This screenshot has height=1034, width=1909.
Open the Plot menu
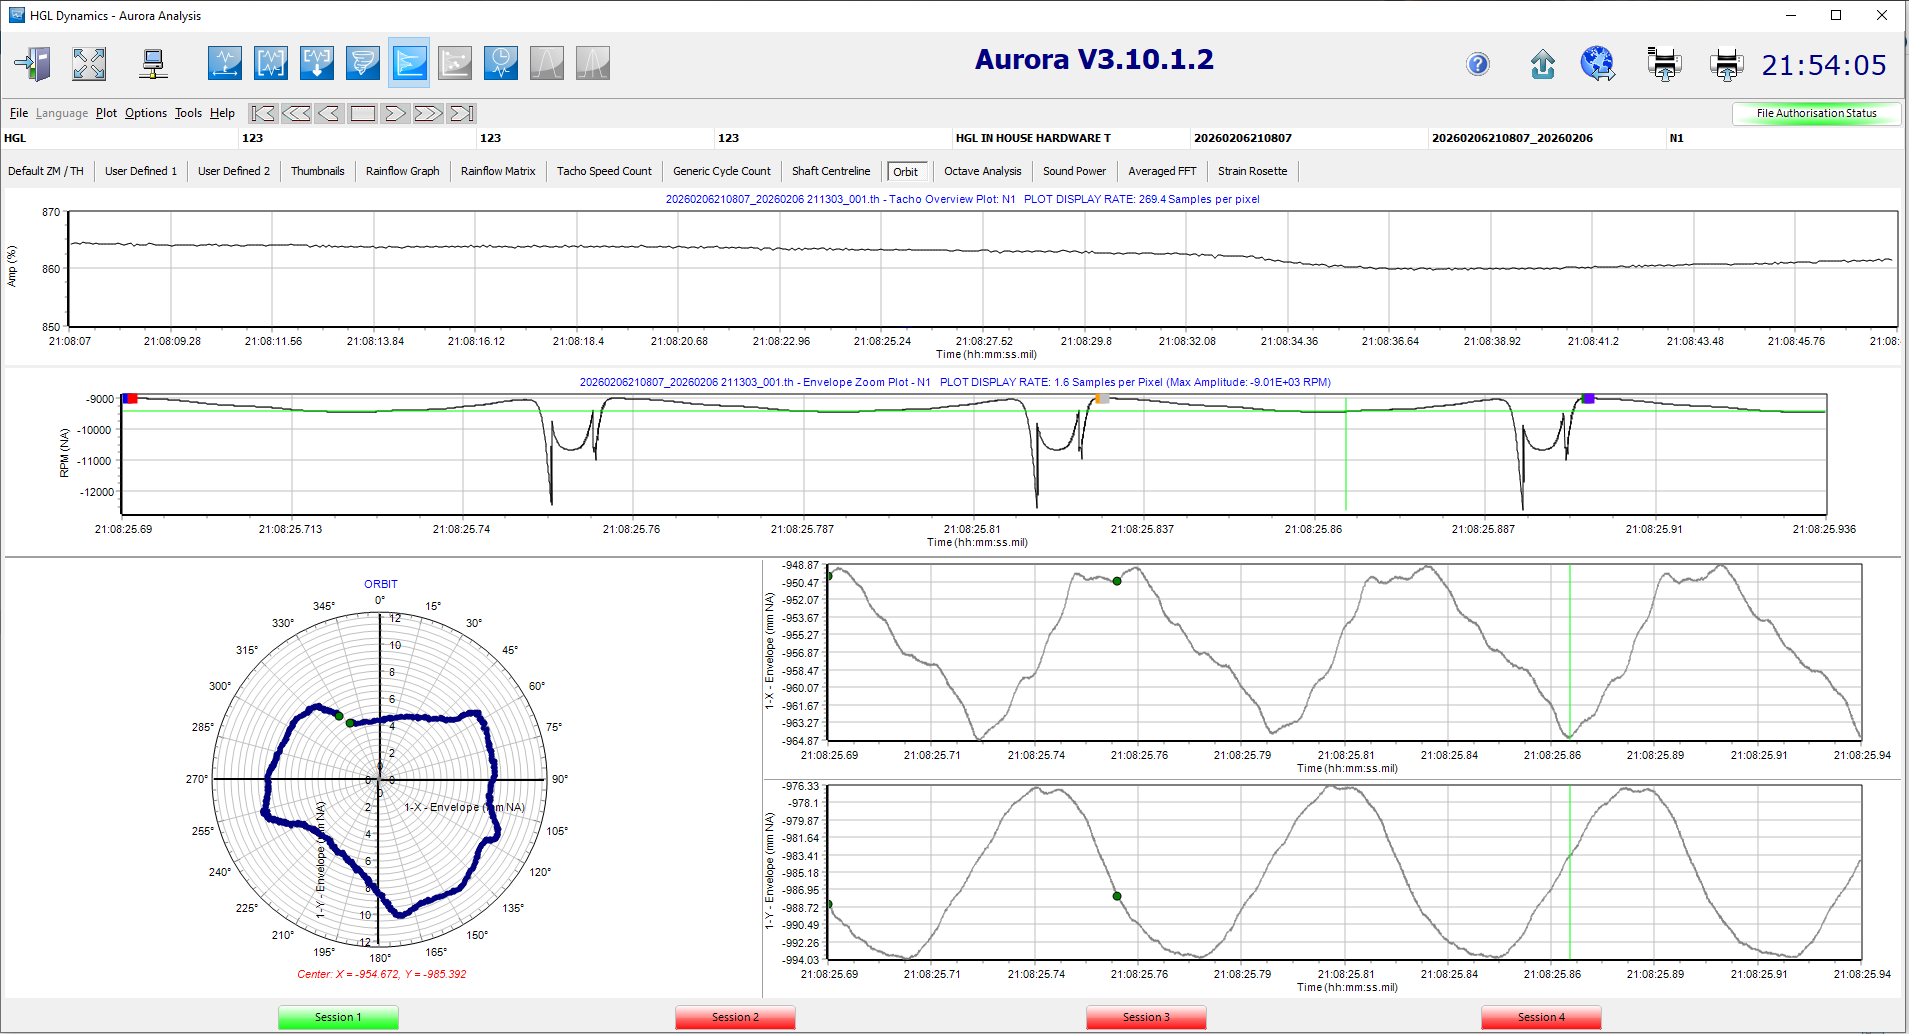106,113
